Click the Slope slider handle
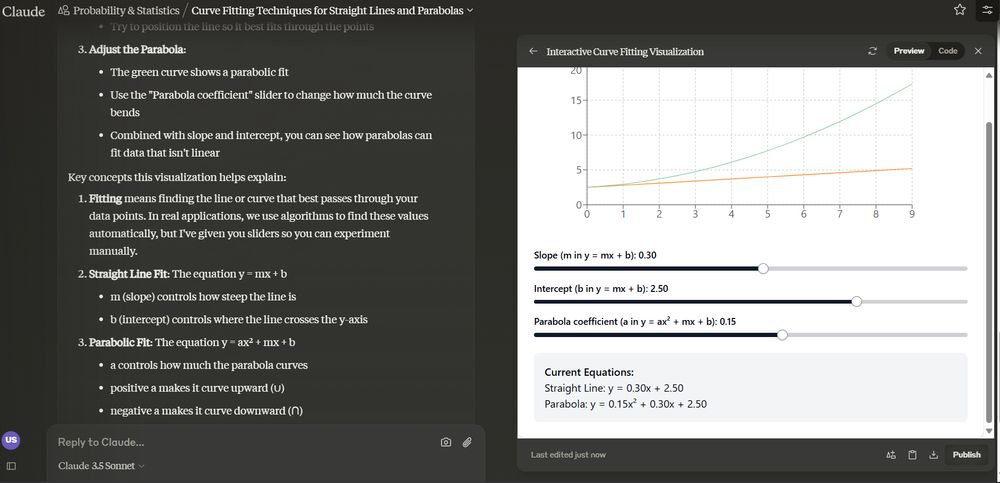Viewport: 1000px width, 483px height. (x=764, y=268)
